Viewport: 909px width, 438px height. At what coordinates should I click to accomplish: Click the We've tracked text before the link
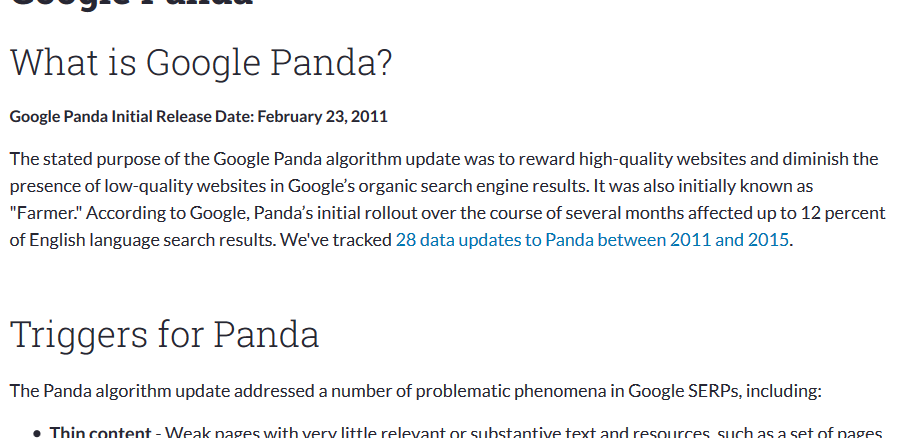pos(336,240)
